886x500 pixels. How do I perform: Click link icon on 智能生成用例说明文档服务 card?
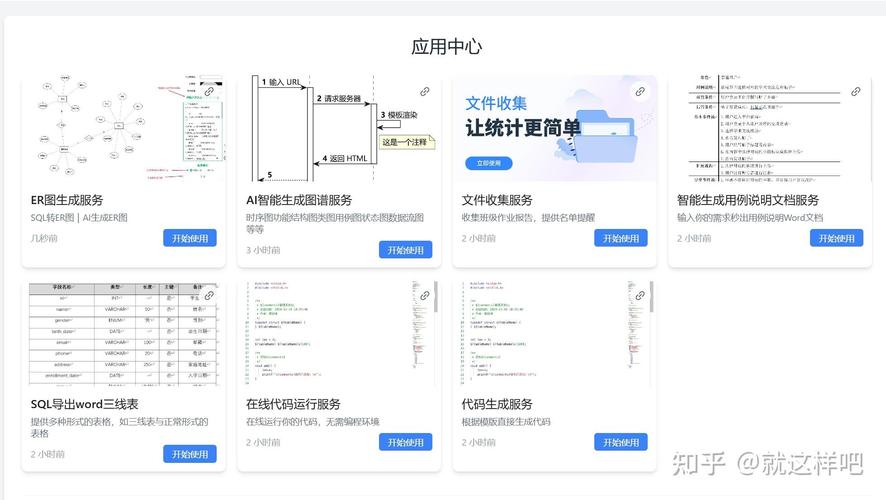(x=856, y=92)
